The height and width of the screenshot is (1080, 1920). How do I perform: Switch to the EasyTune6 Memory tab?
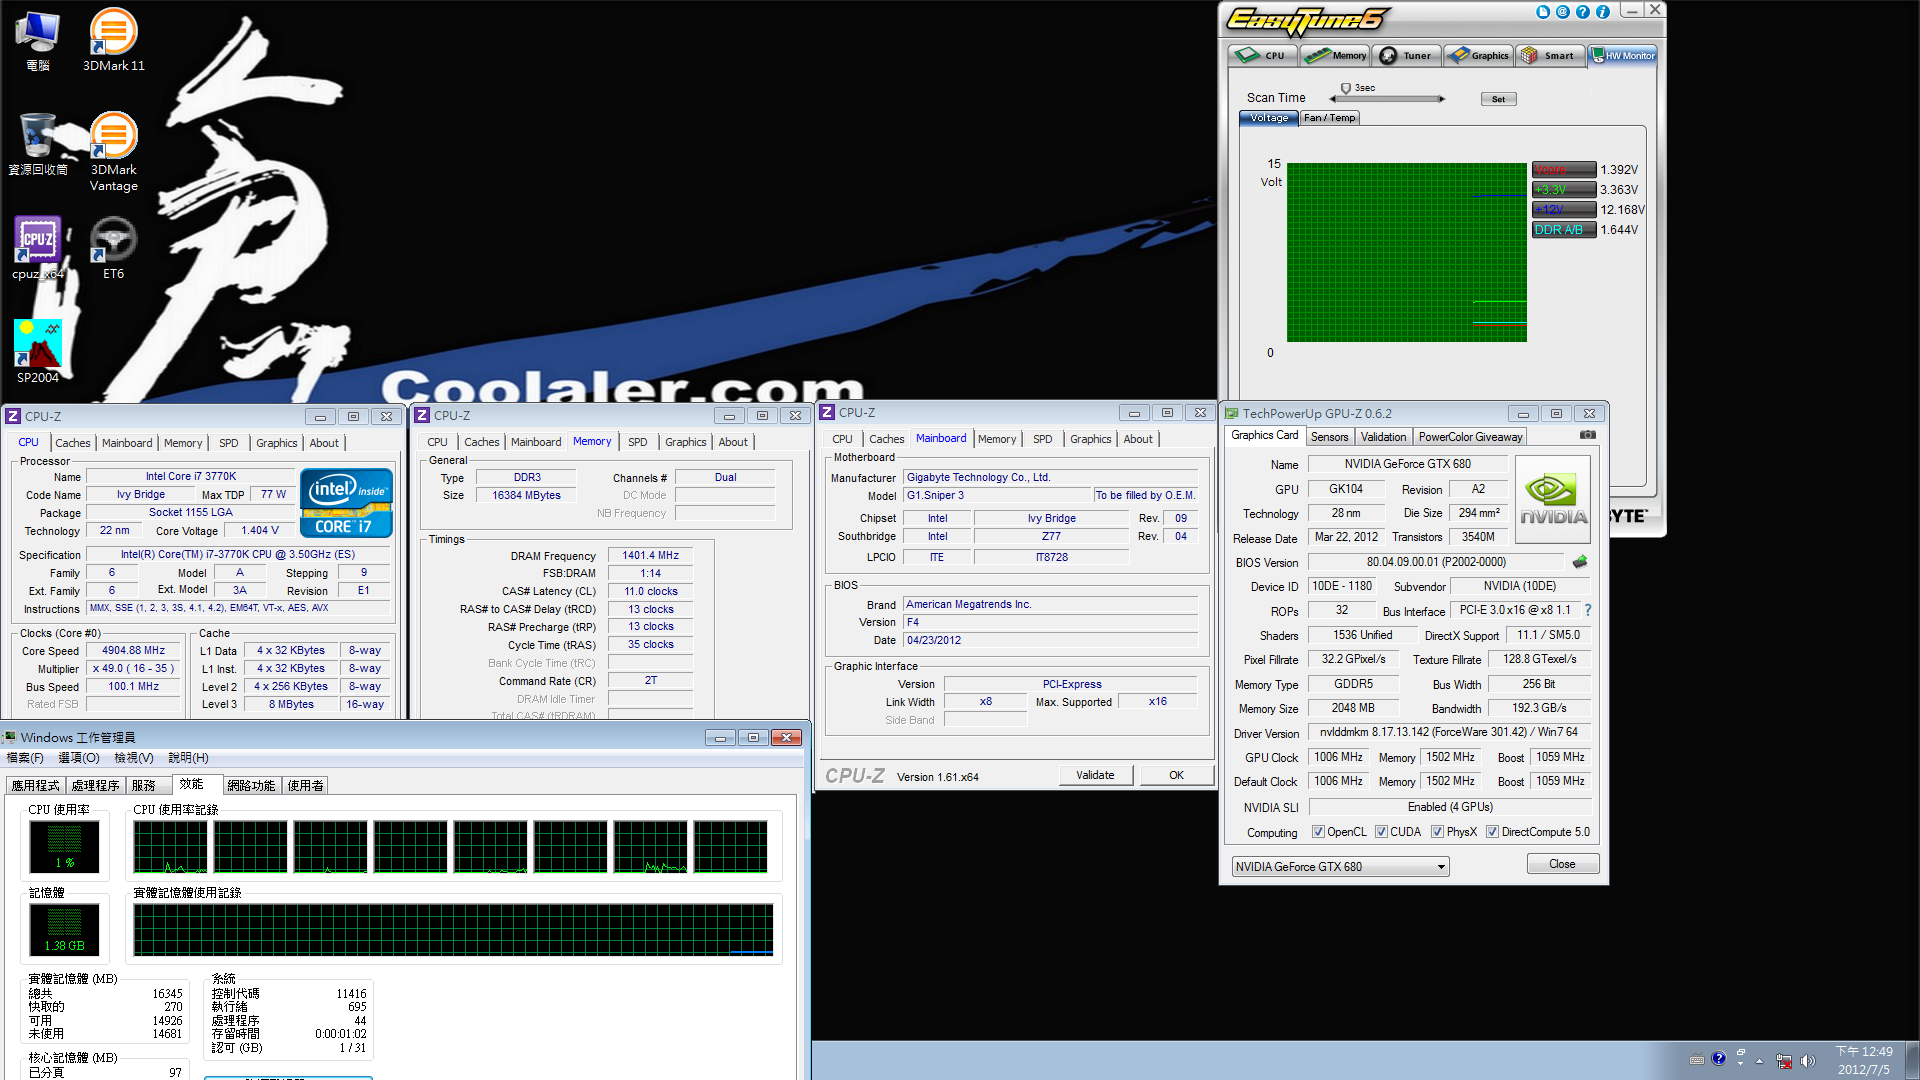tap(1334, 55)
